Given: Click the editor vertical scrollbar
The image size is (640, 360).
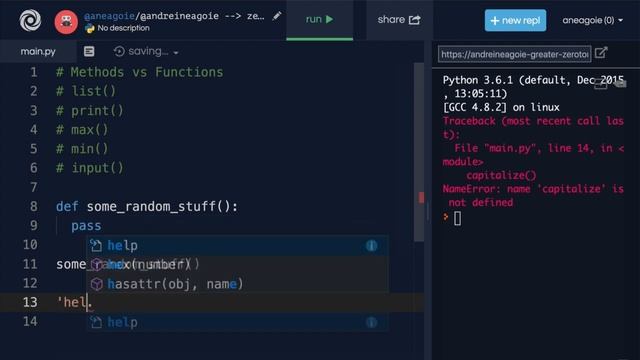Looking at the screenshot, I should pyautogui.click(x=419, y=152).
